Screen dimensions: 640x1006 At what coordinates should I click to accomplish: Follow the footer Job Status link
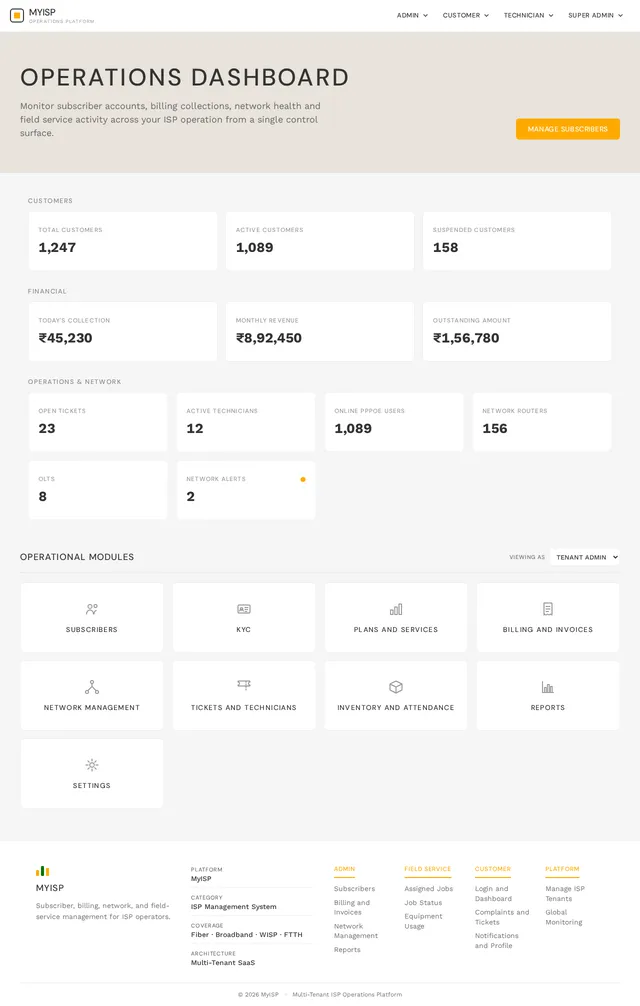423,903
